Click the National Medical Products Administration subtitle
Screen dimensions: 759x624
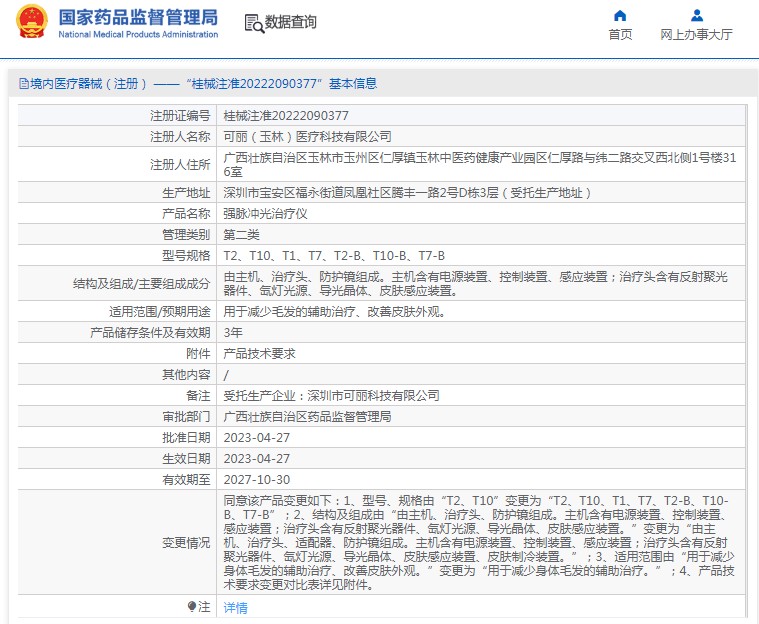(x=138, y=34)
